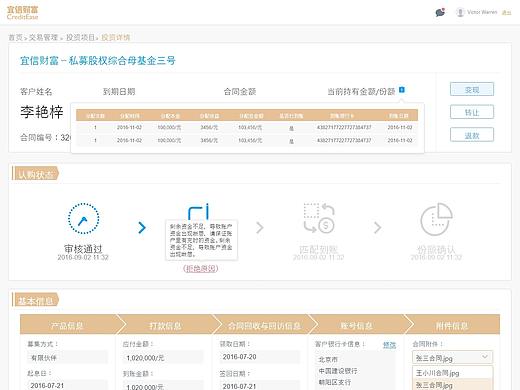520x390 pixels.
Task: Click the 退款 button
Action: pyautogui.click(x=472, y=135)
